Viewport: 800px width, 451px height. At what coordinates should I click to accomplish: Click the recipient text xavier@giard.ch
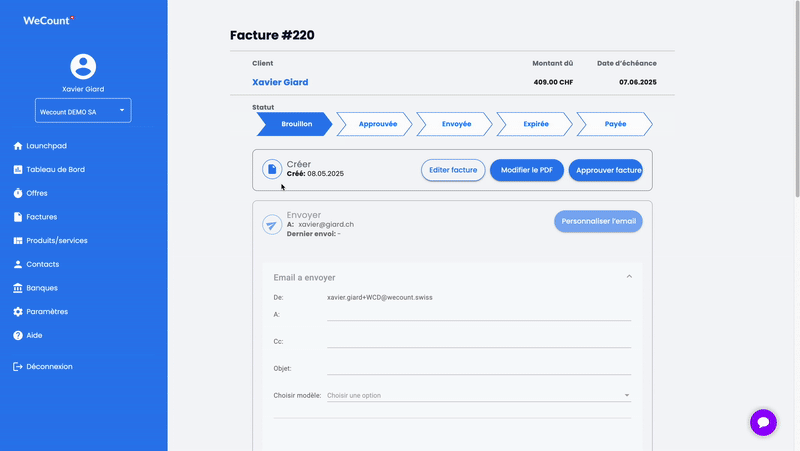tap(326, 224)
